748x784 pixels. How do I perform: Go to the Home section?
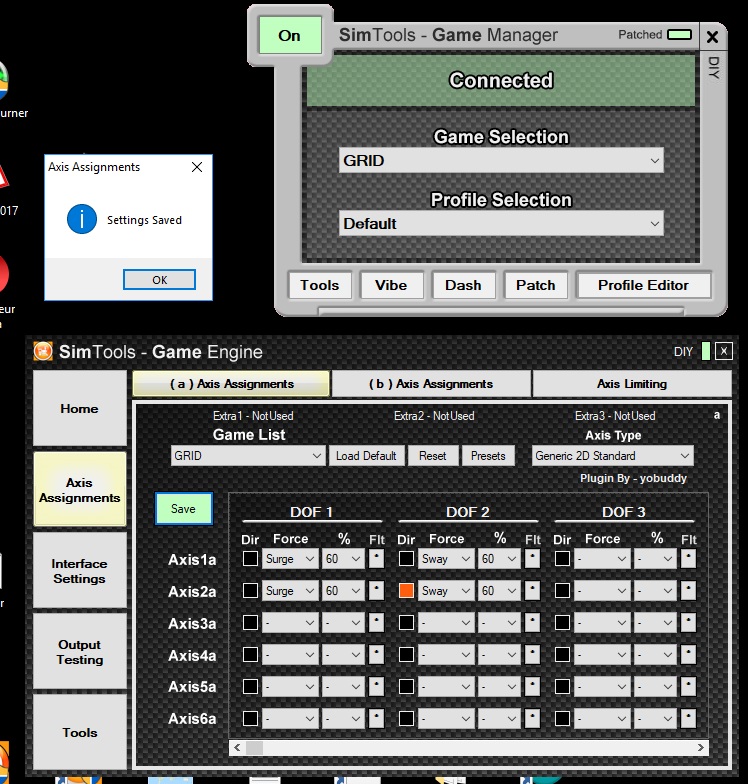(80, 408)
